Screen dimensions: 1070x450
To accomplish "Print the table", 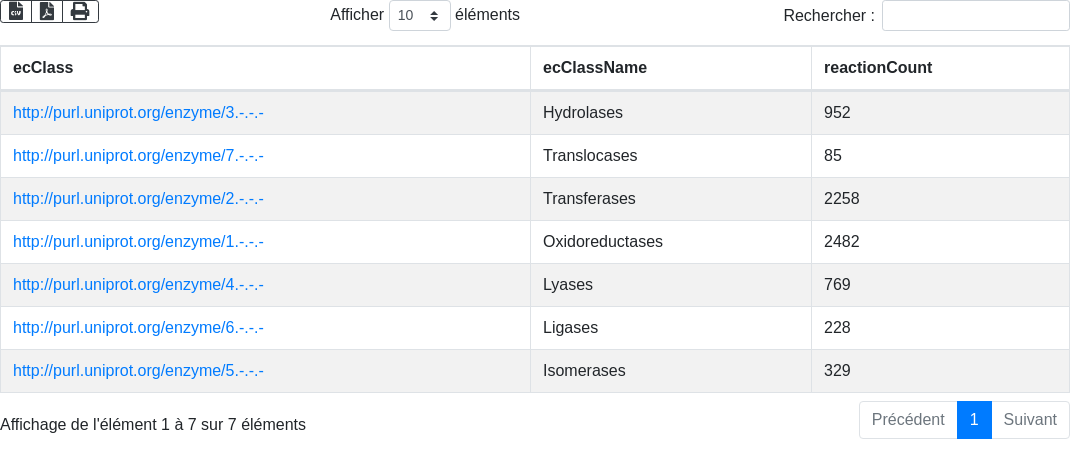I will pyautogui.click(x=80, y=11).
